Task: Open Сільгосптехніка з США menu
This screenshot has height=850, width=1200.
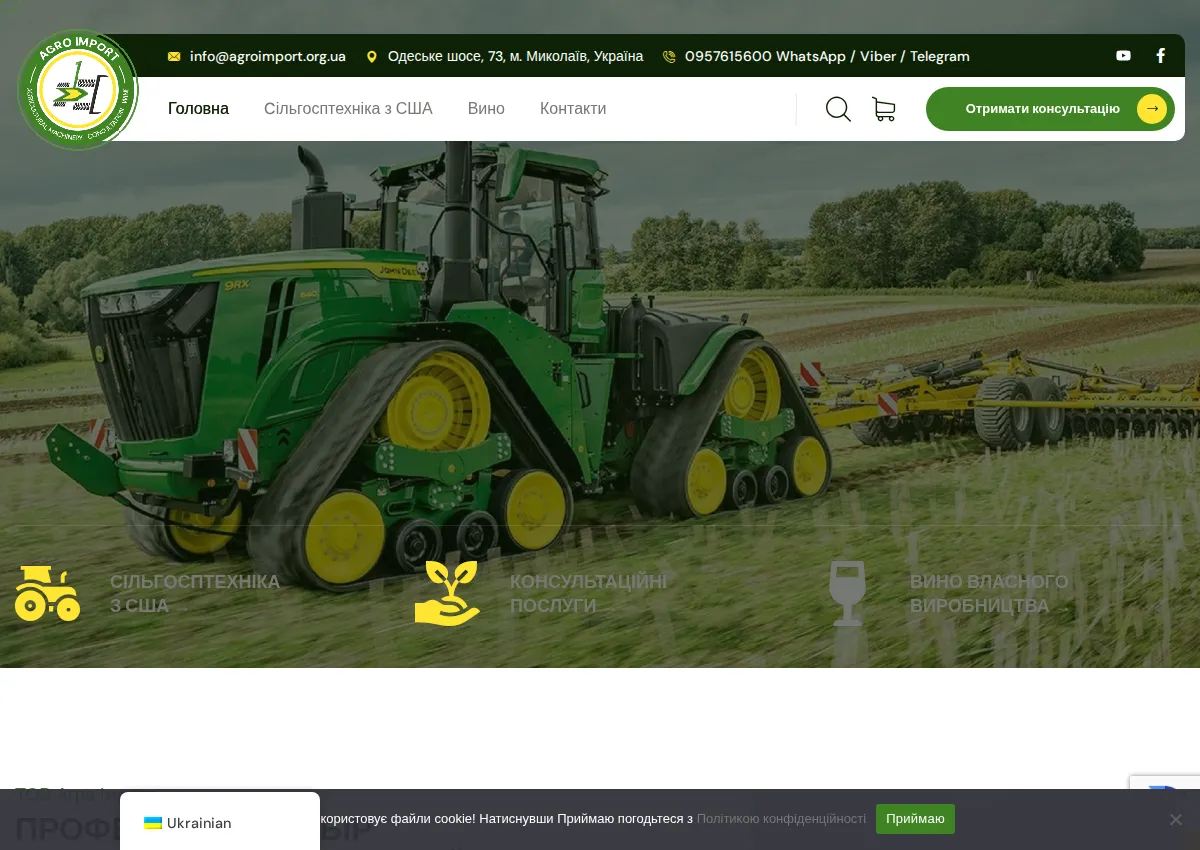Action: tap(348, 109)
